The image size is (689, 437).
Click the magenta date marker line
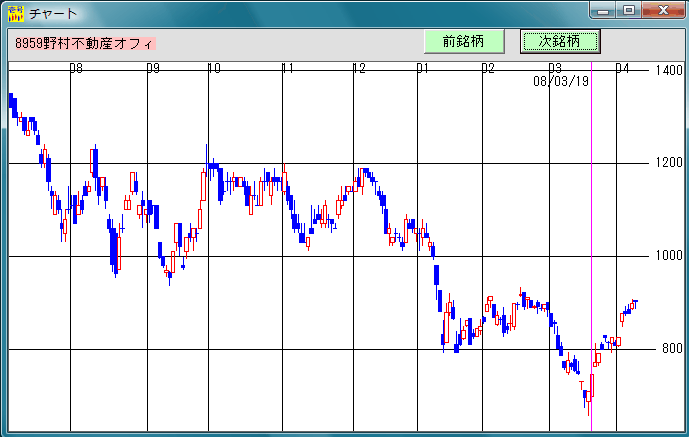click(591, 246)
